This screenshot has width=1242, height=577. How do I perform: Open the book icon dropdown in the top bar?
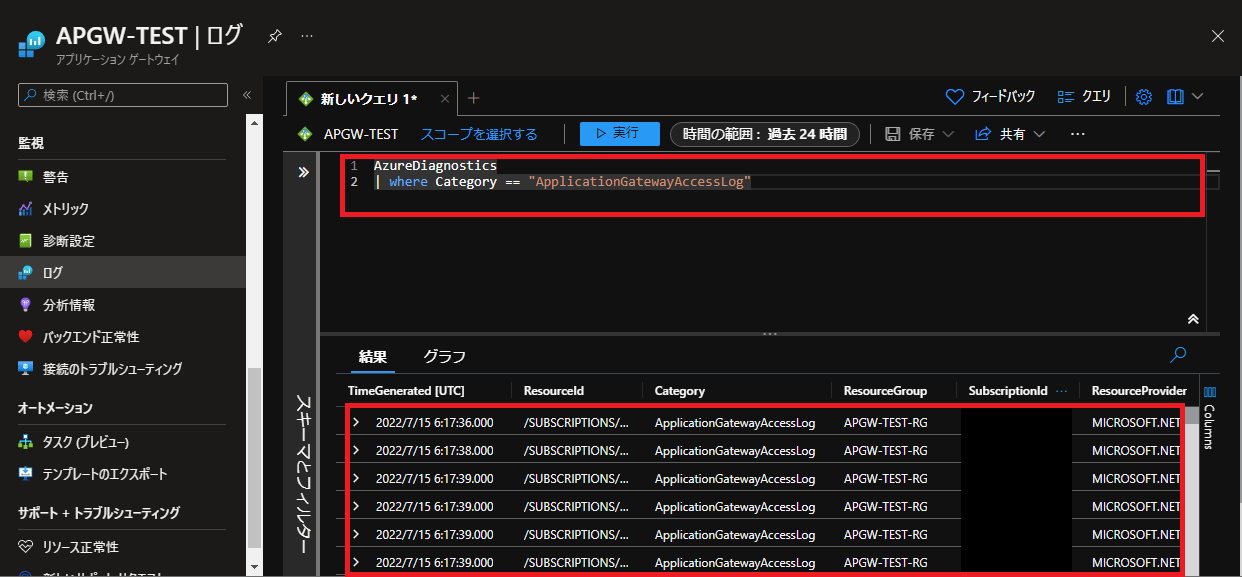coord(1185,97)
